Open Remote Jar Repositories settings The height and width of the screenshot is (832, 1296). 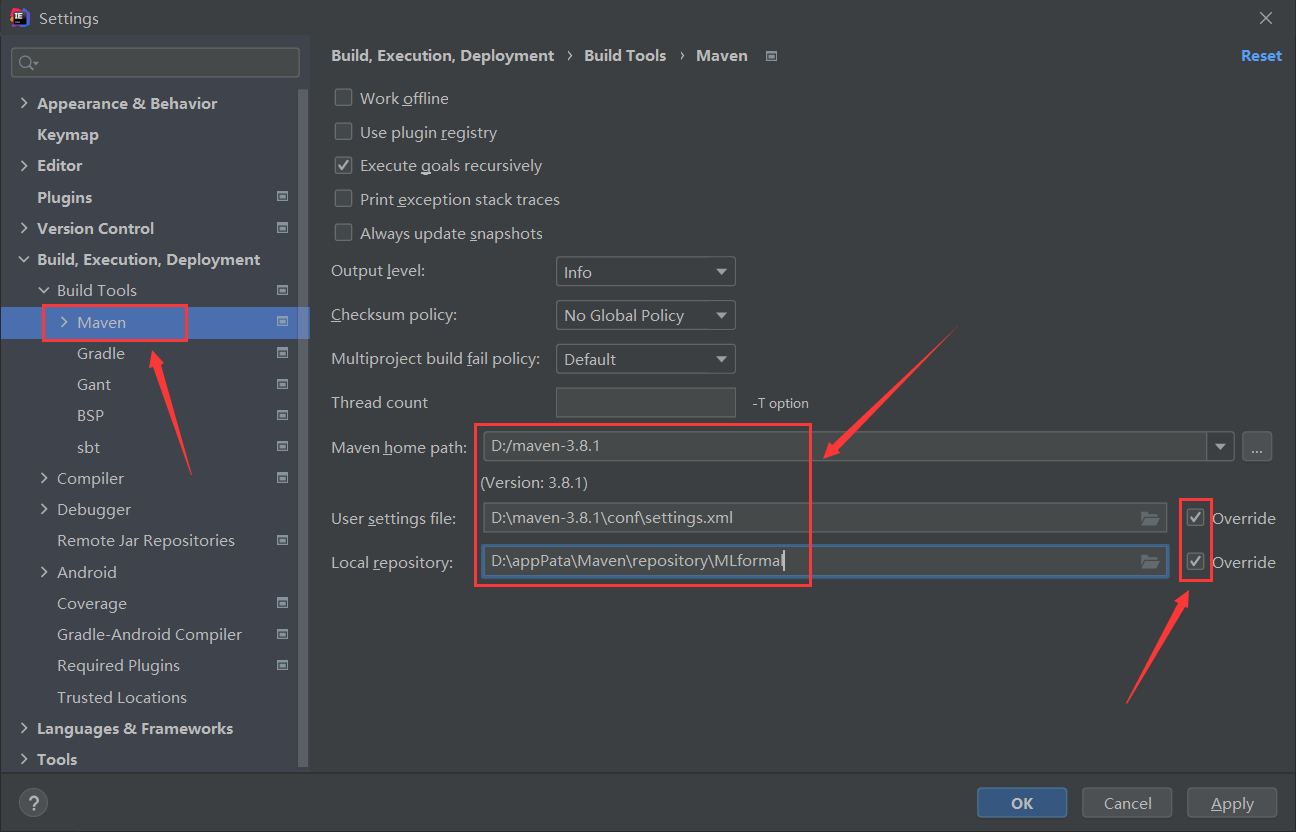[146, 540]
